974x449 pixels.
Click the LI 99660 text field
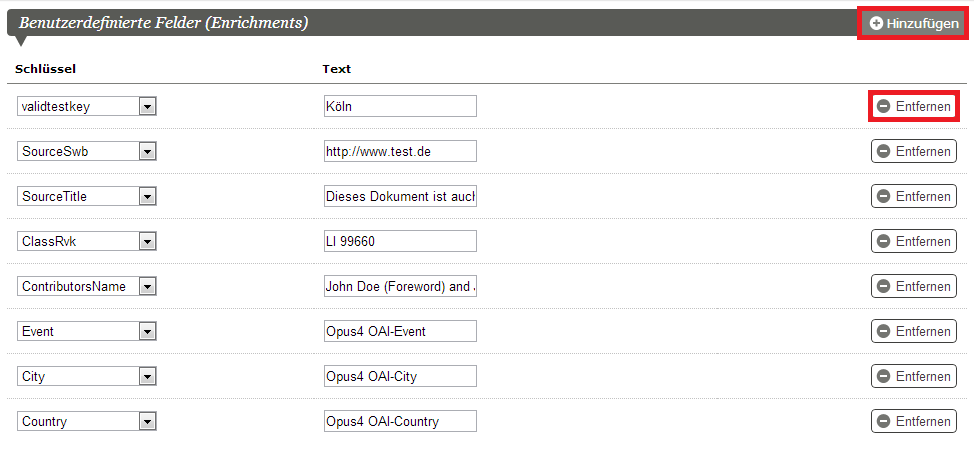pos(400,241)
